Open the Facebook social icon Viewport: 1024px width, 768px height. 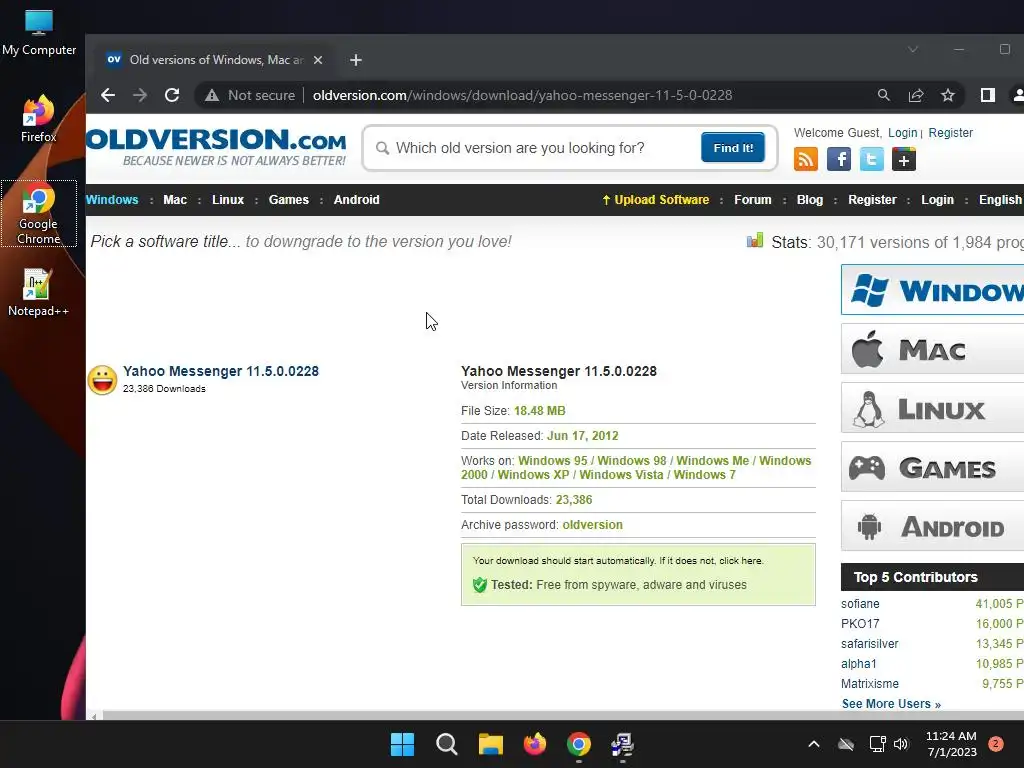click(x=839, y=159)
